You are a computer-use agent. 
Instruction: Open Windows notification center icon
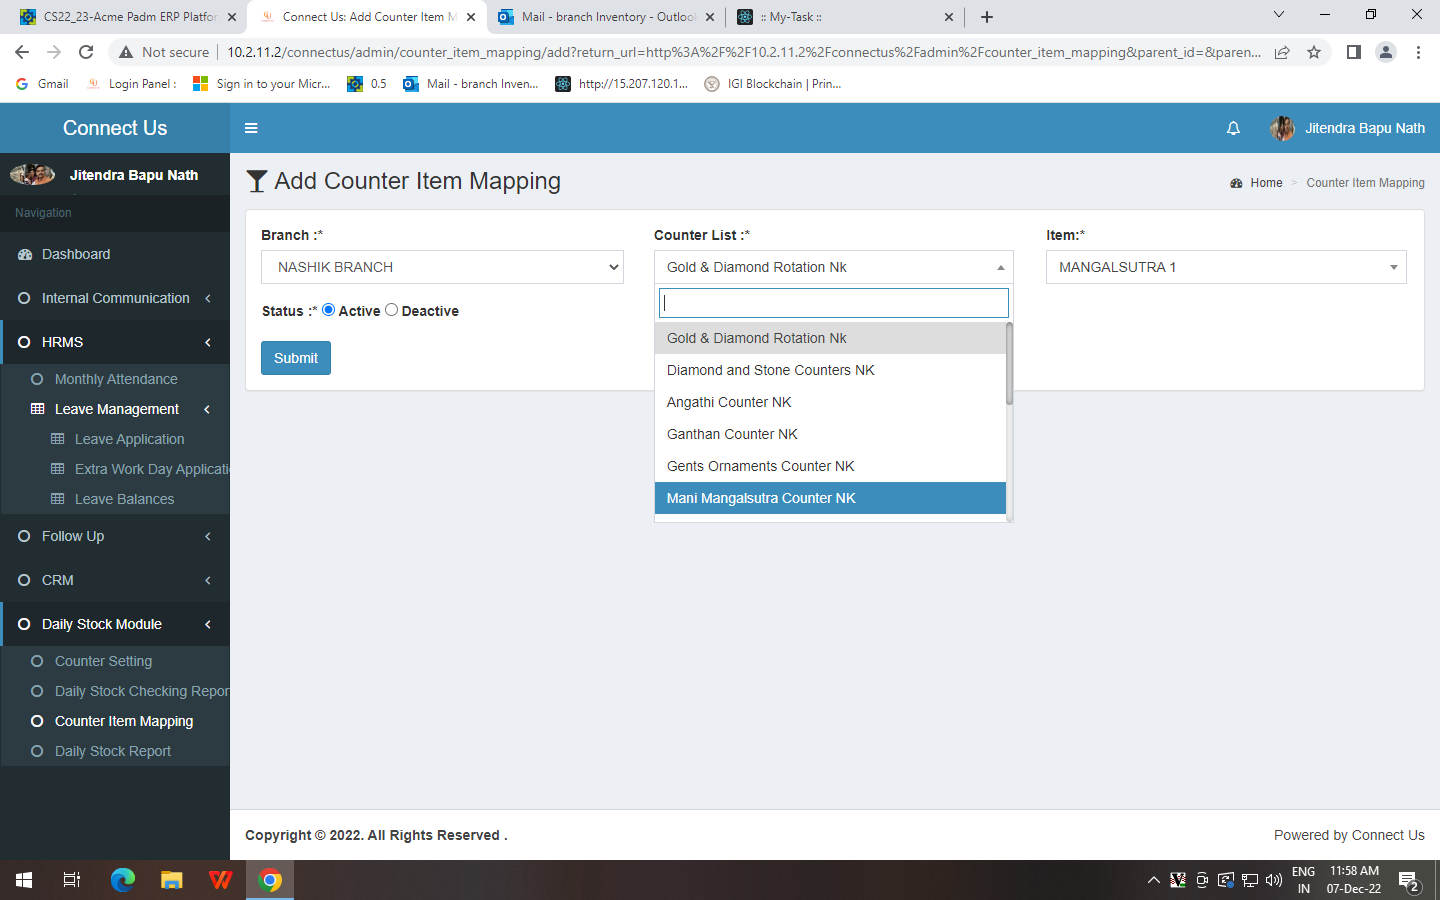click(1410, 882)
